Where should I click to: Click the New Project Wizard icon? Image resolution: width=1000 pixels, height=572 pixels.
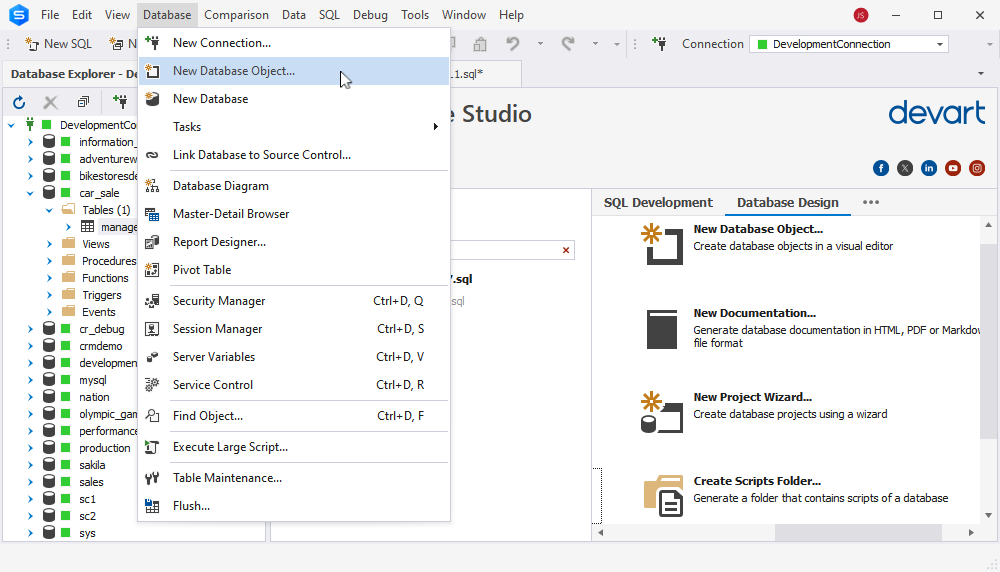pyautogui.click(x=662, y=413)
